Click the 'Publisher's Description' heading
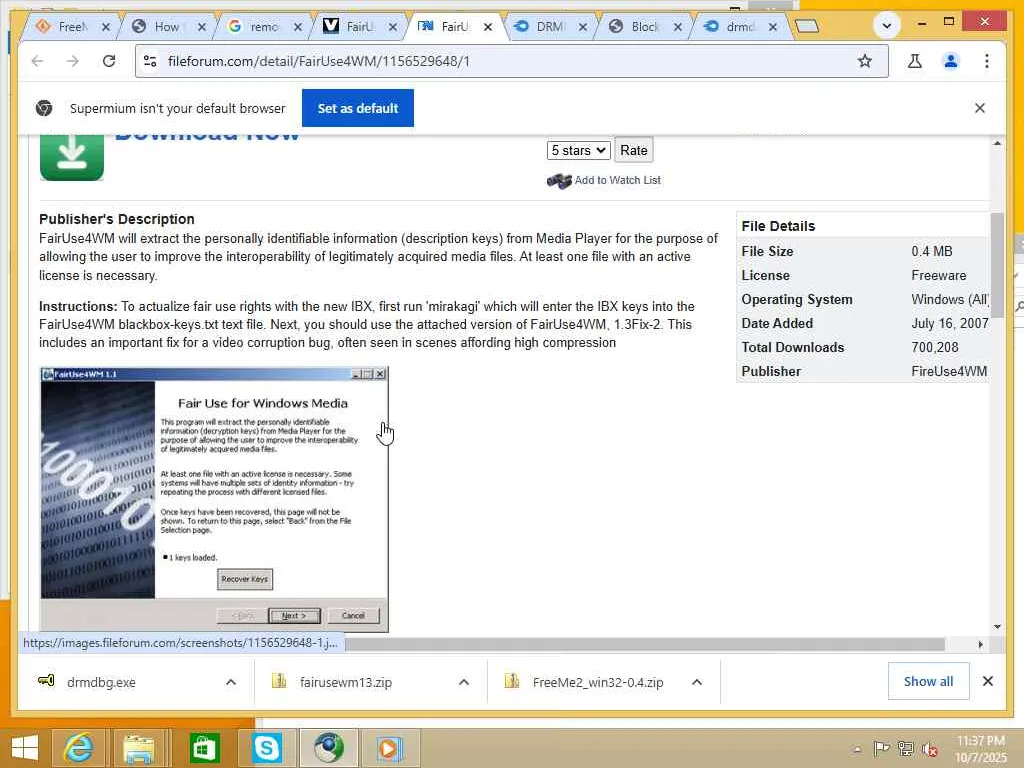This screenshot has width=1024, height=768. (x=117, y=219)
